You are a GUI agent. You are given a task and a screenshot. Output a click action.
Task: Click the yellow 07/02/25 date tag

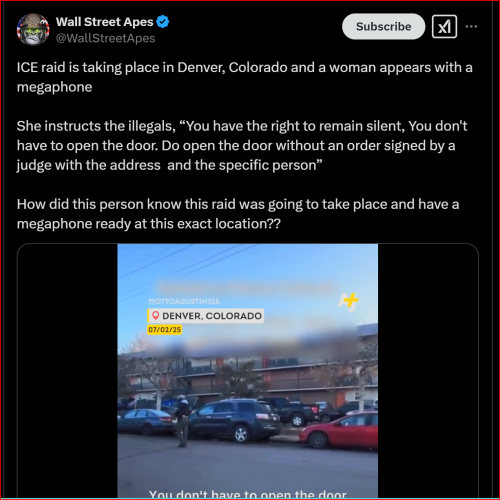tap(164, 330)
